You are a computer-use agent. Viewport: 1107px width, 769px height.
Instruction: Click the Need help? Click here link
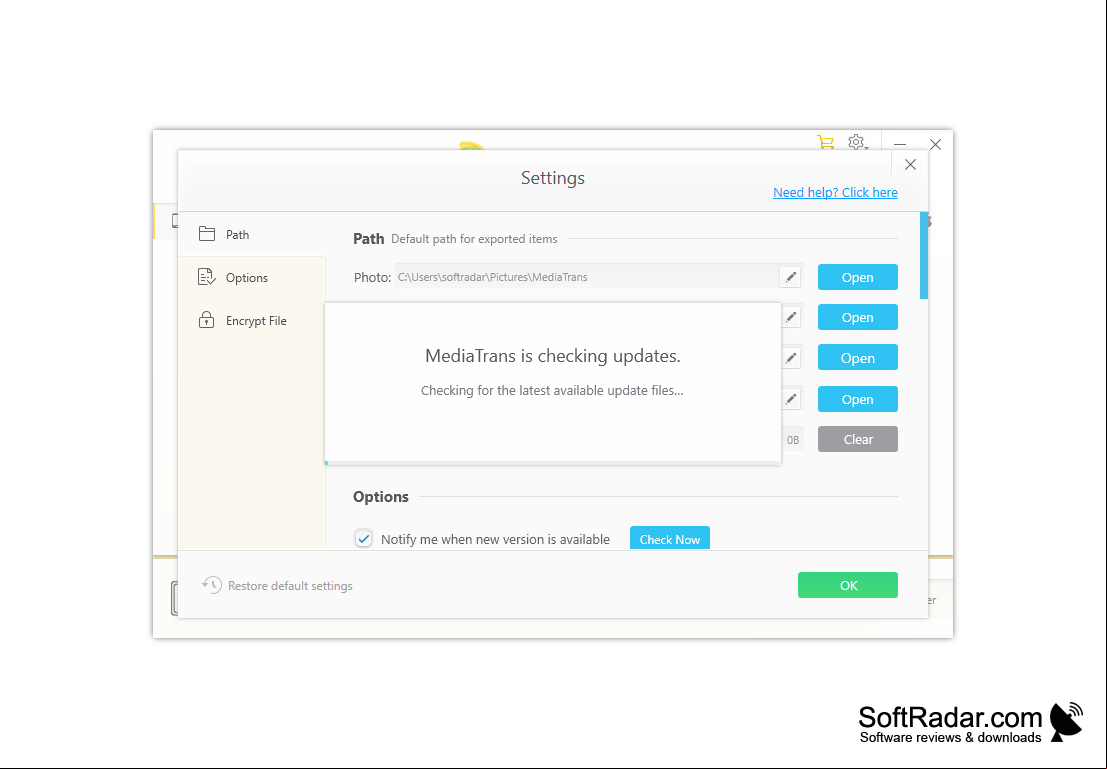(835, 193)
